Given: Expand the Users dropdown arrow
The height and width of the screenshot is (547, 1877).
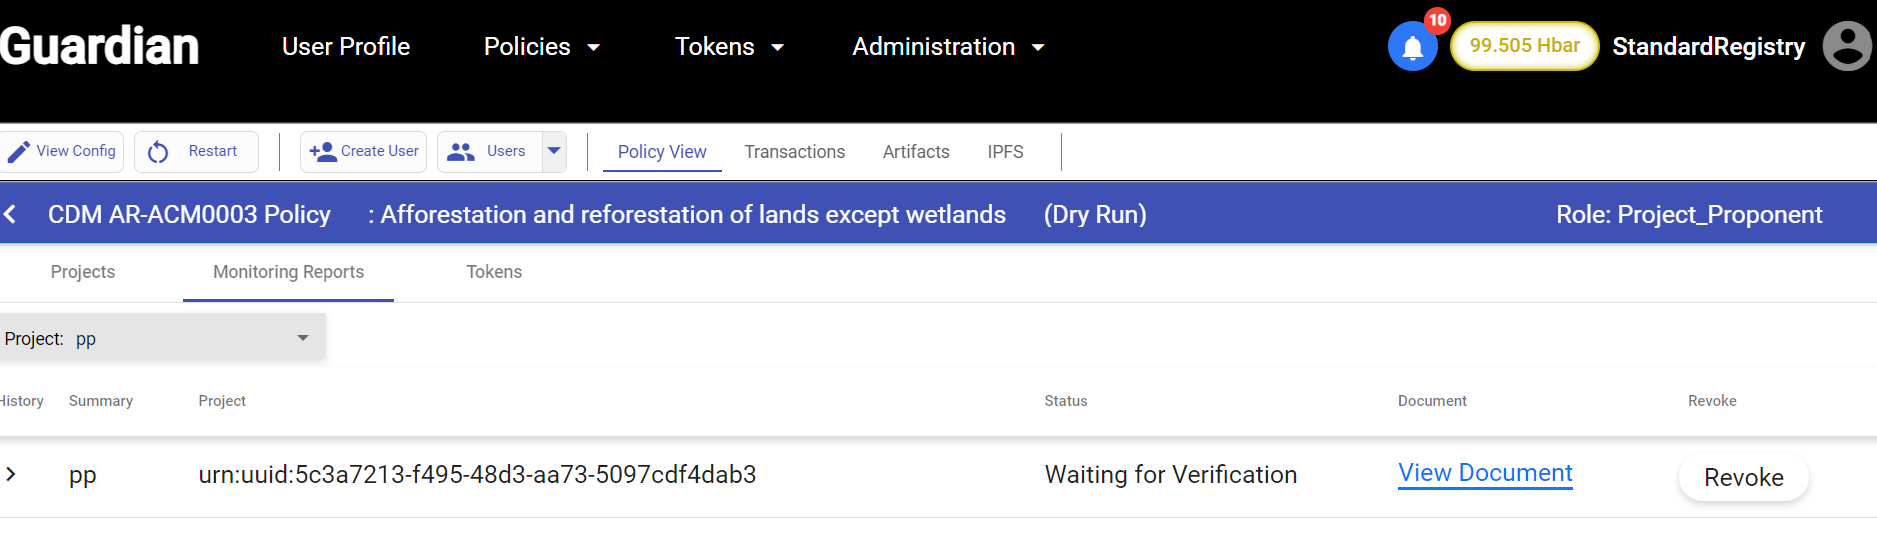Looking at the screenshot, I should 554,152.
